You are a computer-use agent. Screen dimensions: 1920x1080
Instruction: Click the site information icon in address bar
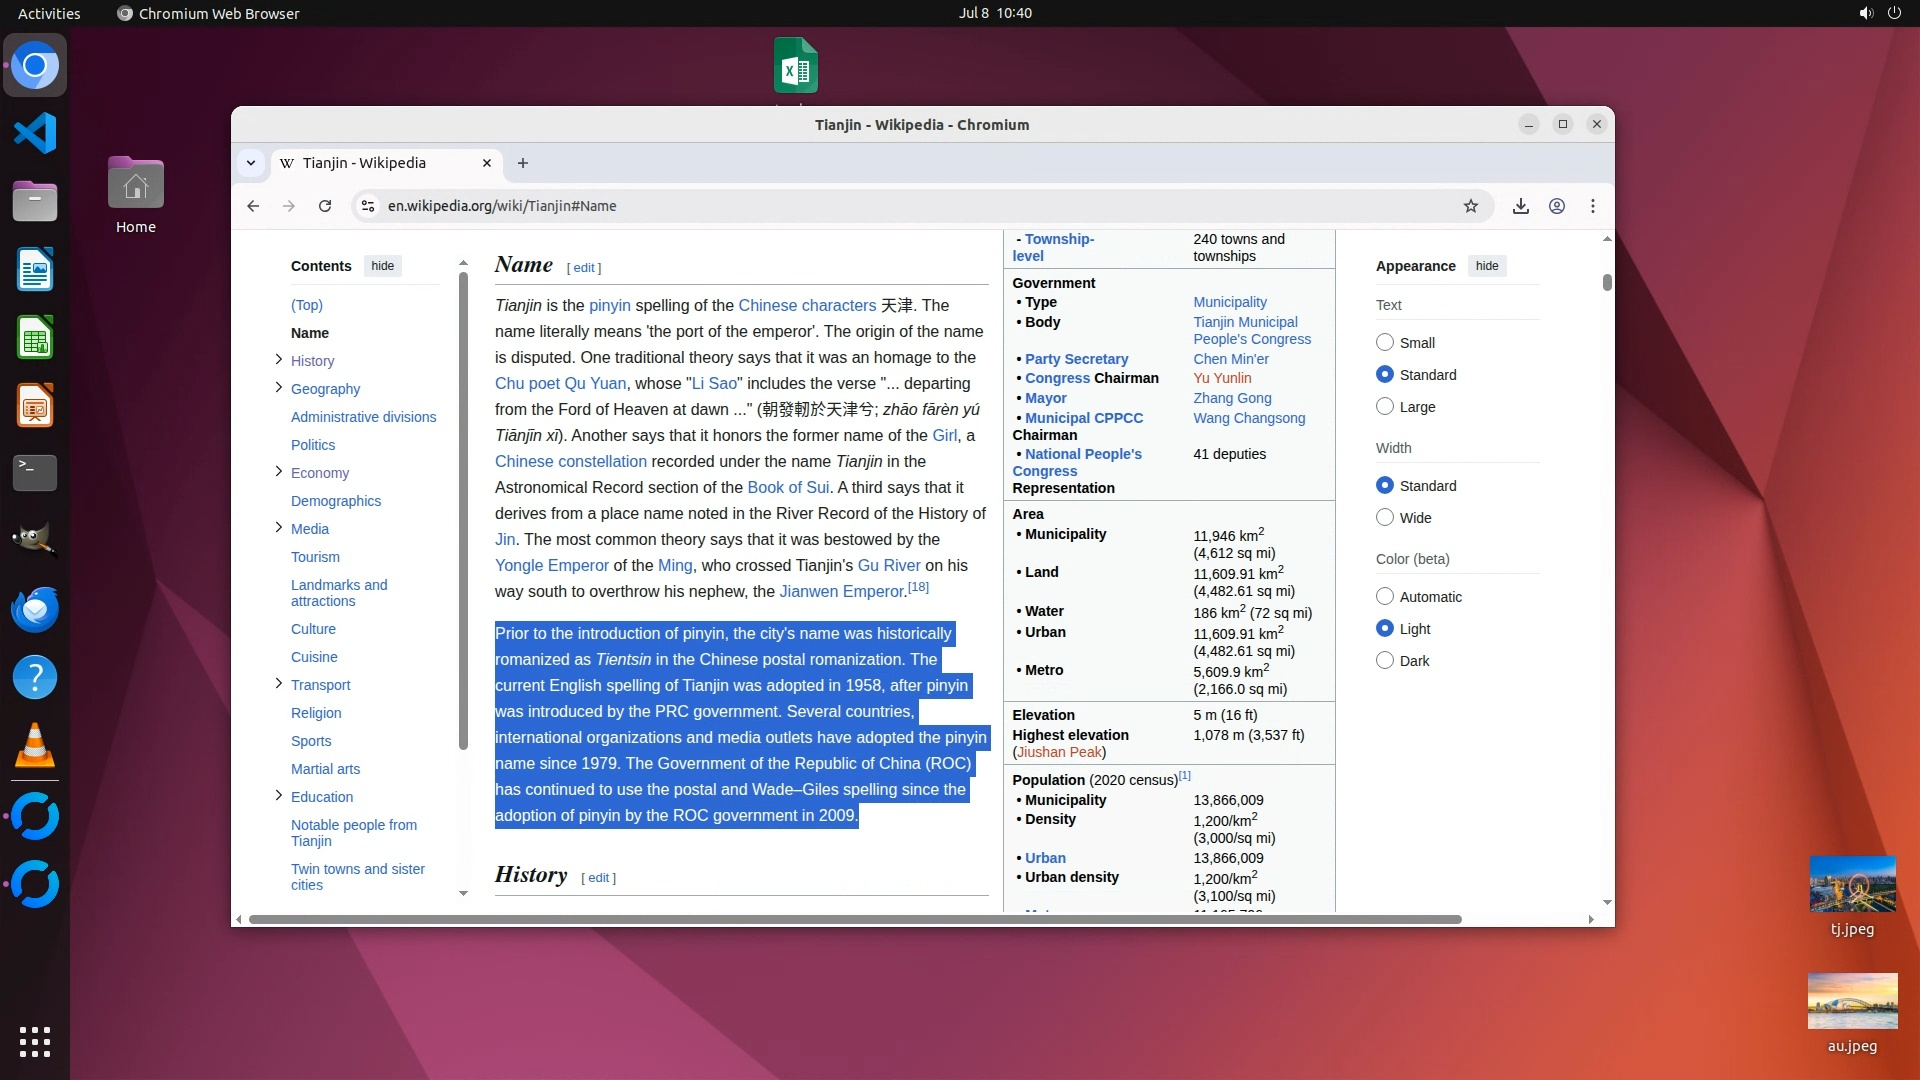click(368, 206)
